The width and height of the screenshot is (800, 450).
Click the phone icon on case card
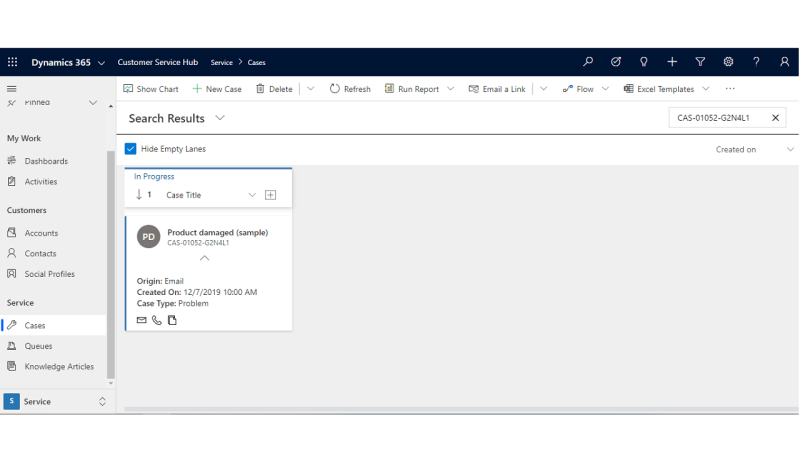point(157,320)
